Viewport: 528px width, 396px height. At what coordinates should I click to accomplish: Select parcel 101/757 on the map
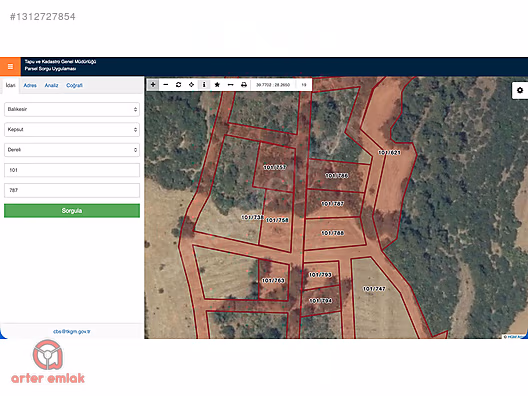(x=275, y=167)
